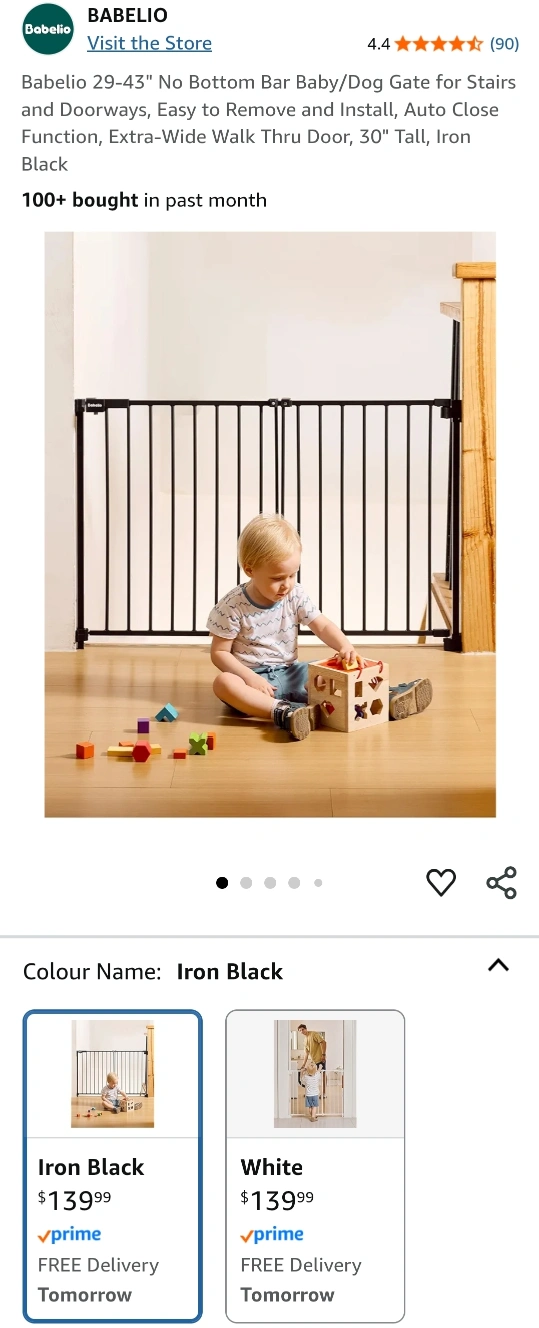The height and width of the screenshot is (1328, 539).
Task: Click the 4.4 rating value
Action: coord(378,44)
